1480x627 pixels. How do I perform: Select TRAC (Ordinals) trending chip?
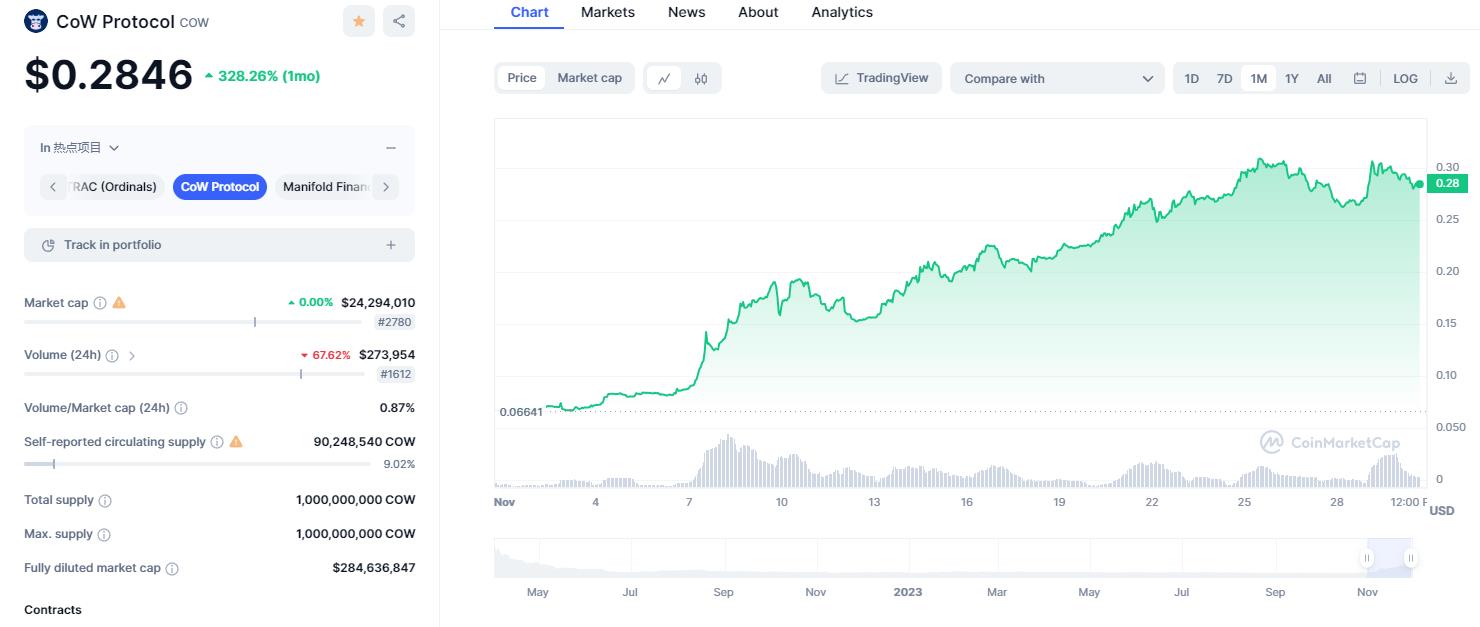coord(115,187)
